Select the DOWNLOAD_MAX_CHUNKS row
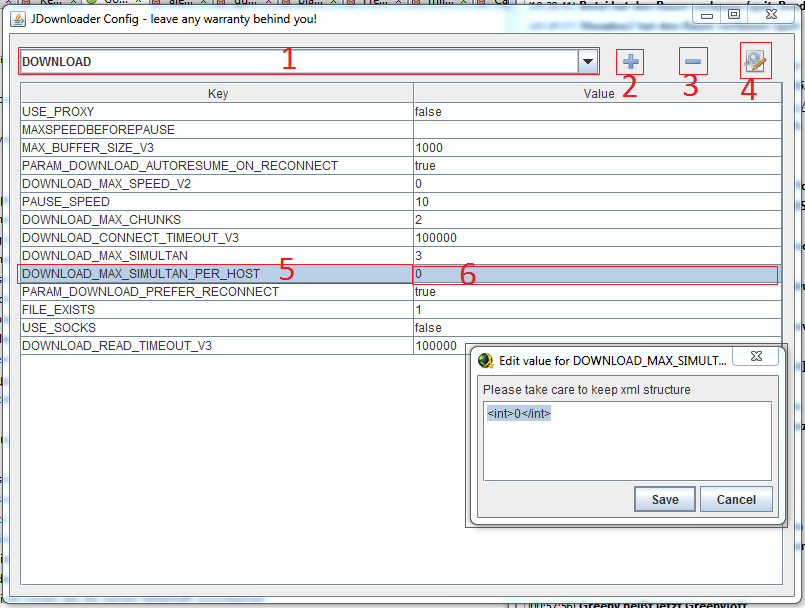Screen dimensions: 805x608 pyautogui.click(x=217, y=220)
